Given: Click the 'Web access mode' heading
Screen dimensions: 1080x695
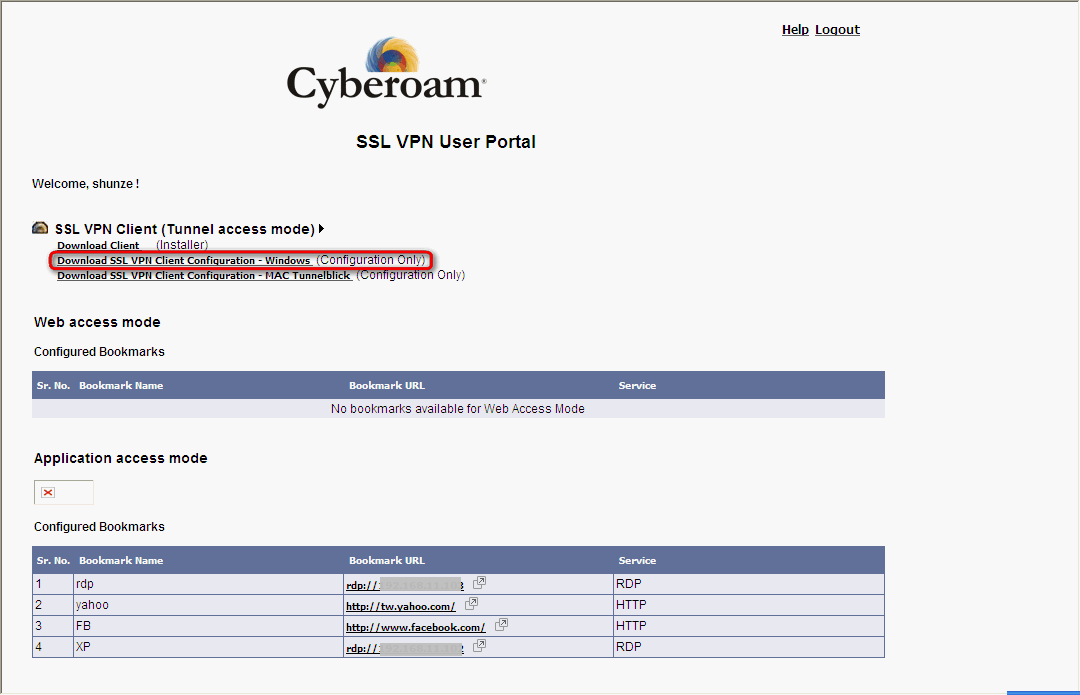Looking at the screenshot, I should click(97, 322).
